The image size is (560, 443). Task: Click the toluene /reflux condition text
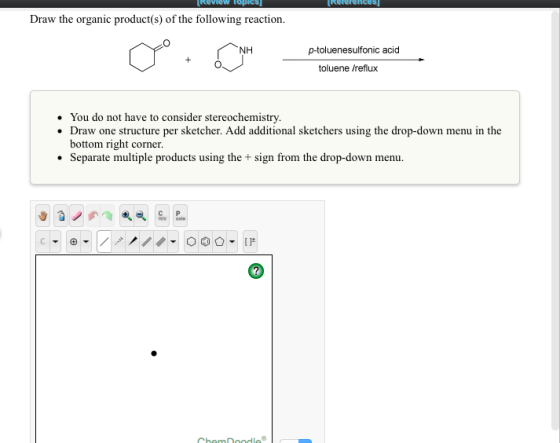348,68
